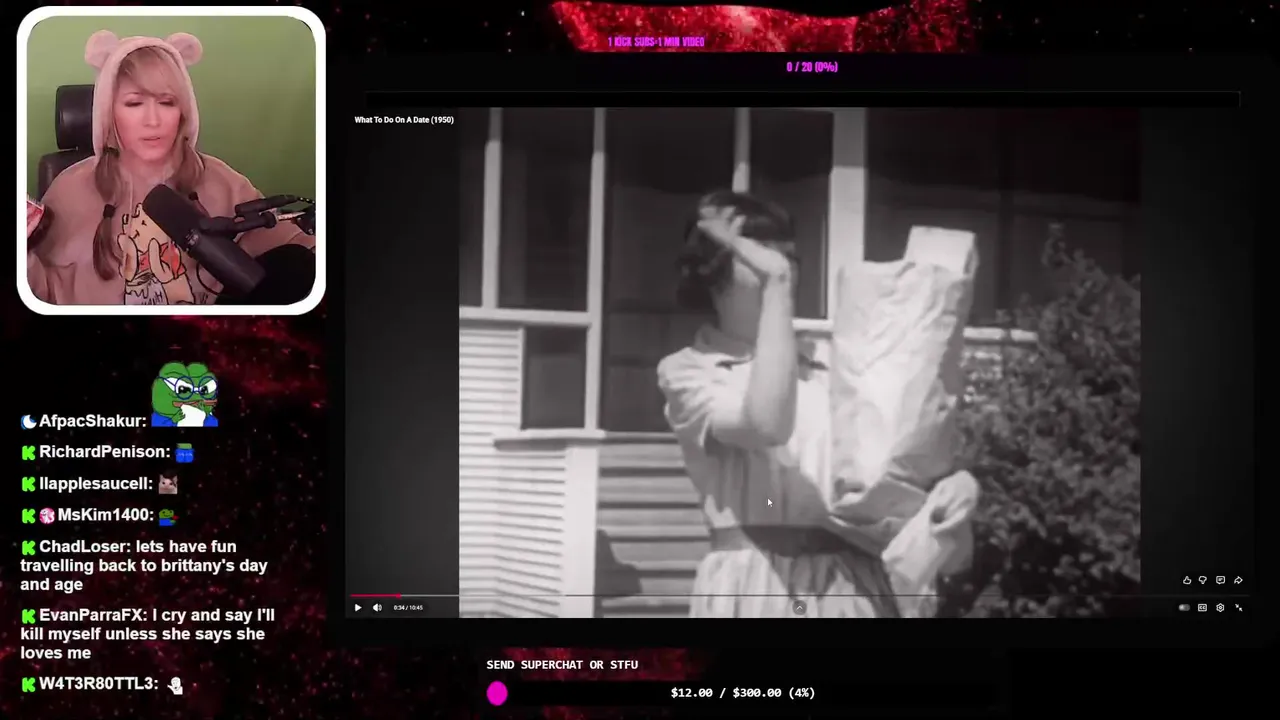Viewport: 1280px width, 720px height.
Task: Mute the video with the speaker icon
Action: point(377,607)
